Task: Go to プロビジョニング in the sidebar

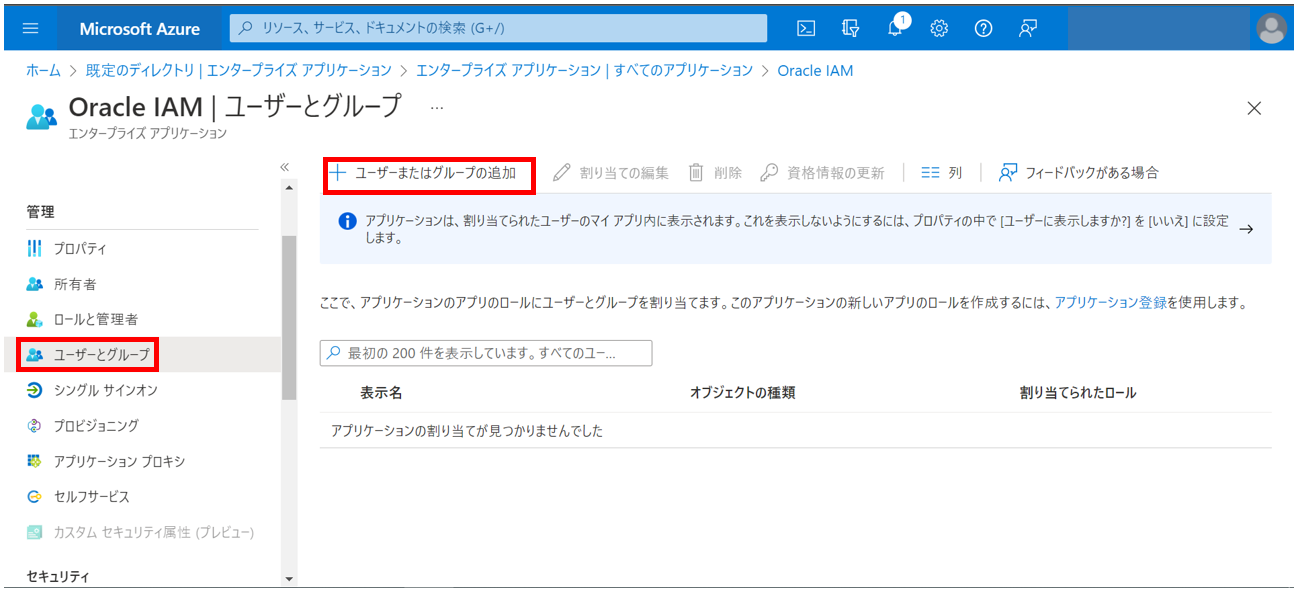Action: (x=96, y=425)
